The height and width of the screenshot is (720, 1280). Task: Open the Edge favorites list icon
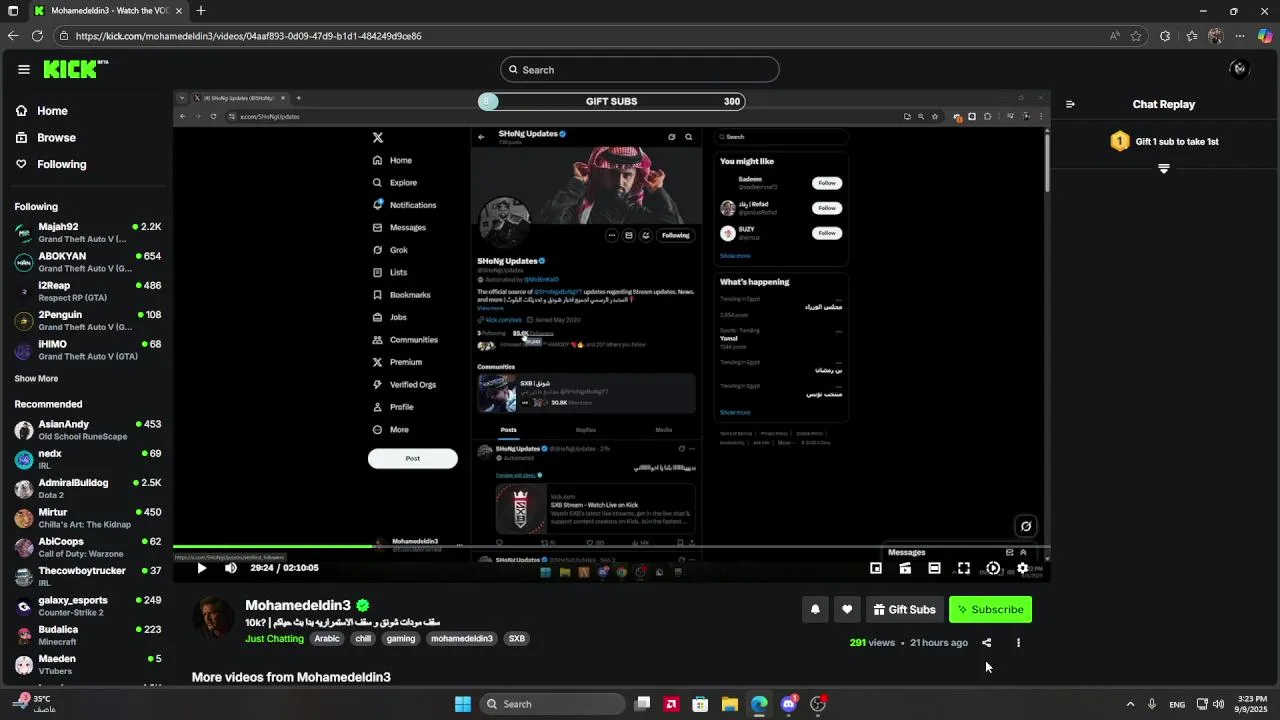[x=1191, y=36]
